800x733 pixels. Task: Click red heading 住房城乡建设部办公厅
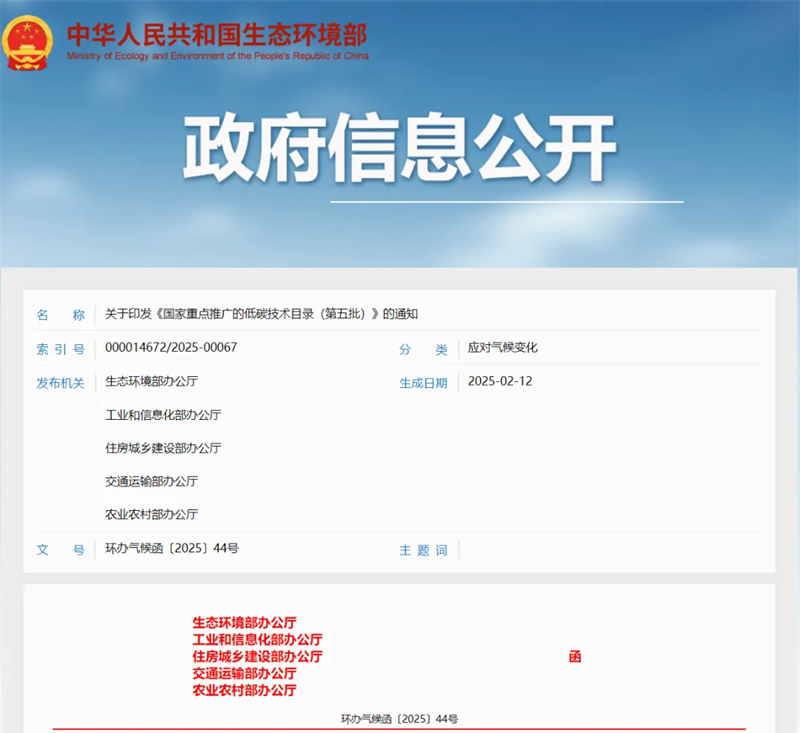(x=257, y=656)
